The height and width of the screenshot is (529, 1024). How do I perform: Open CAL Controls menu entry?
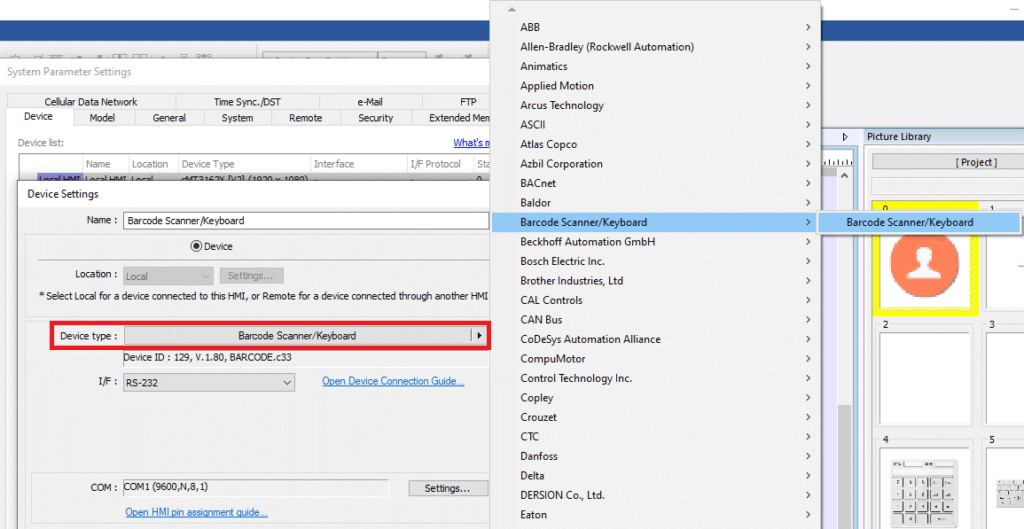click(655, 300)
